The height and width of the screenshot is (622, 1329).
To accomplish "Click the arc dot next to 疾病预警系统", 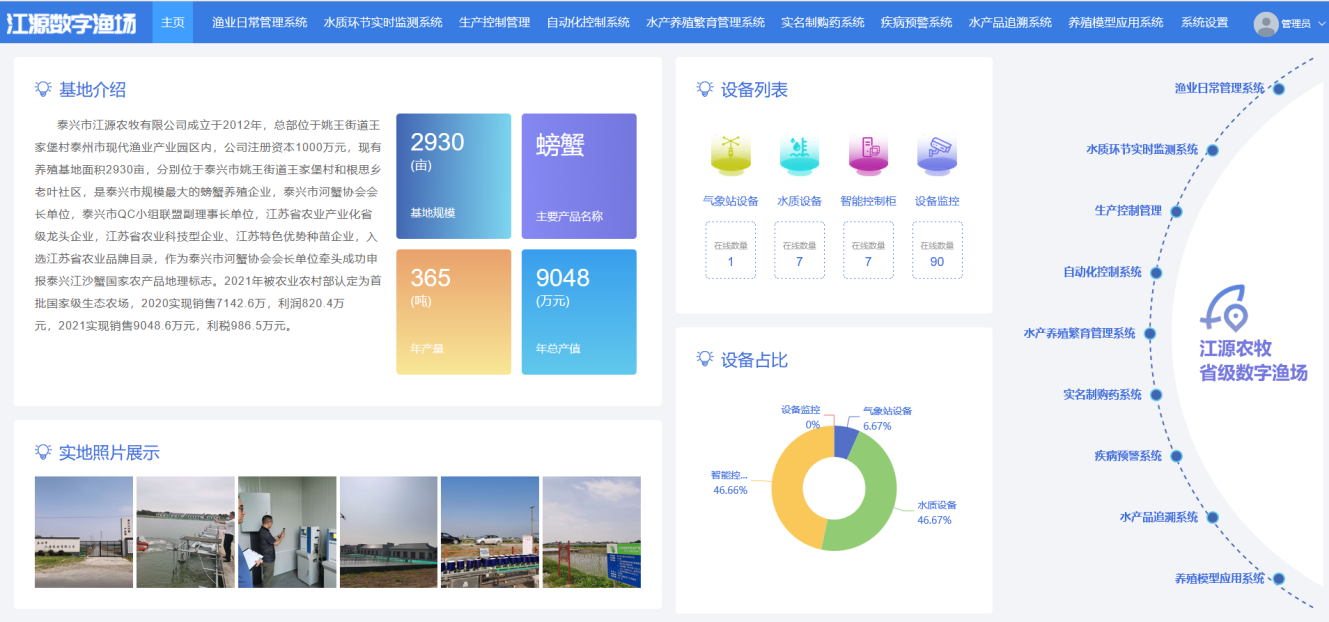I will pos(1176,456).
